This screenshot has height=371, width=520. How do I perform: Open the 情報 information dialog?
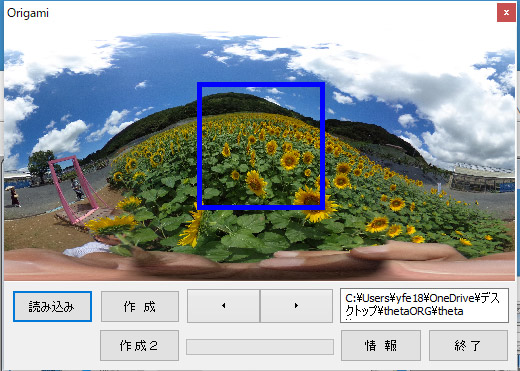pos(381,345)
